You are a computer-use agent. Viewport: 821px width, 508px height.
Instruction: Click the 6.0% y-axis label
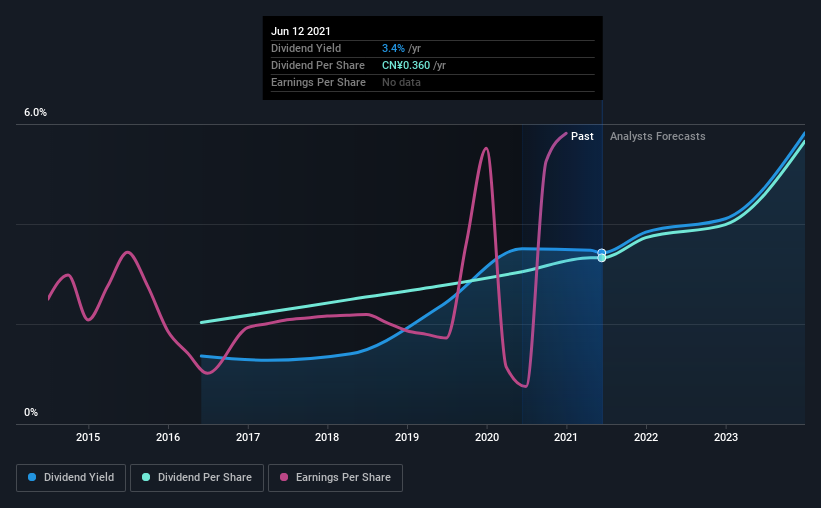pos(35,113)
